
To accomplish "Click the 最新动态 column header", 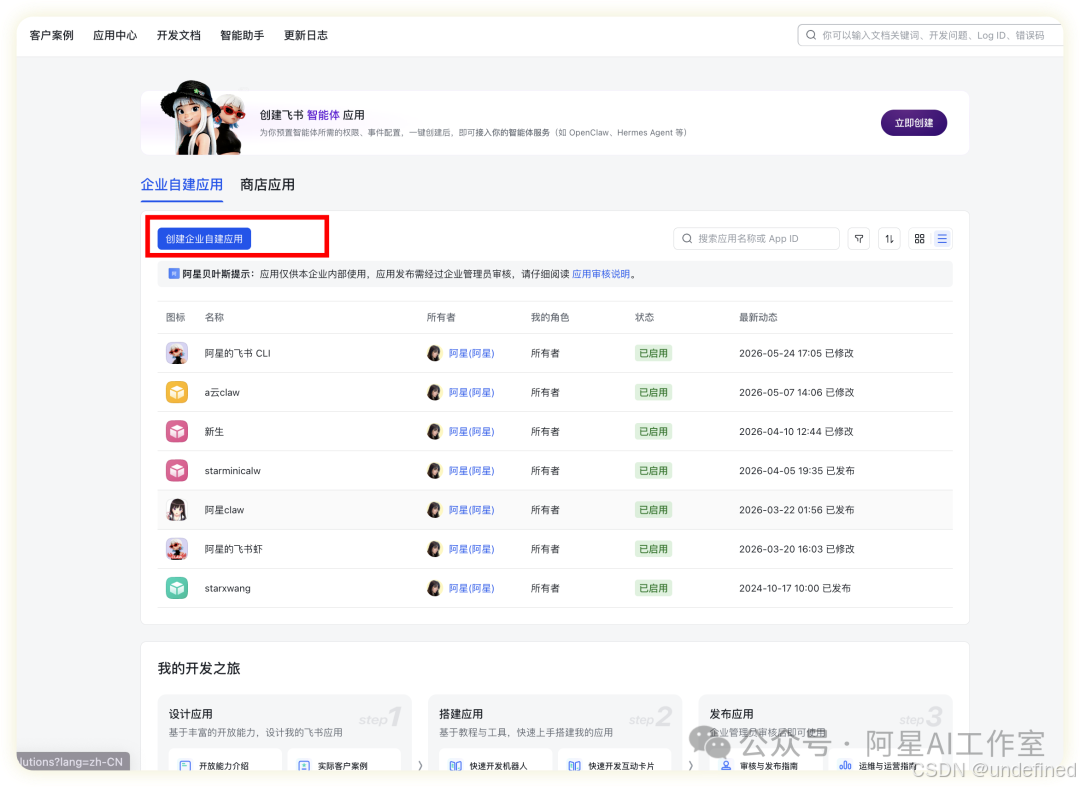I will (x=758, y=317).
